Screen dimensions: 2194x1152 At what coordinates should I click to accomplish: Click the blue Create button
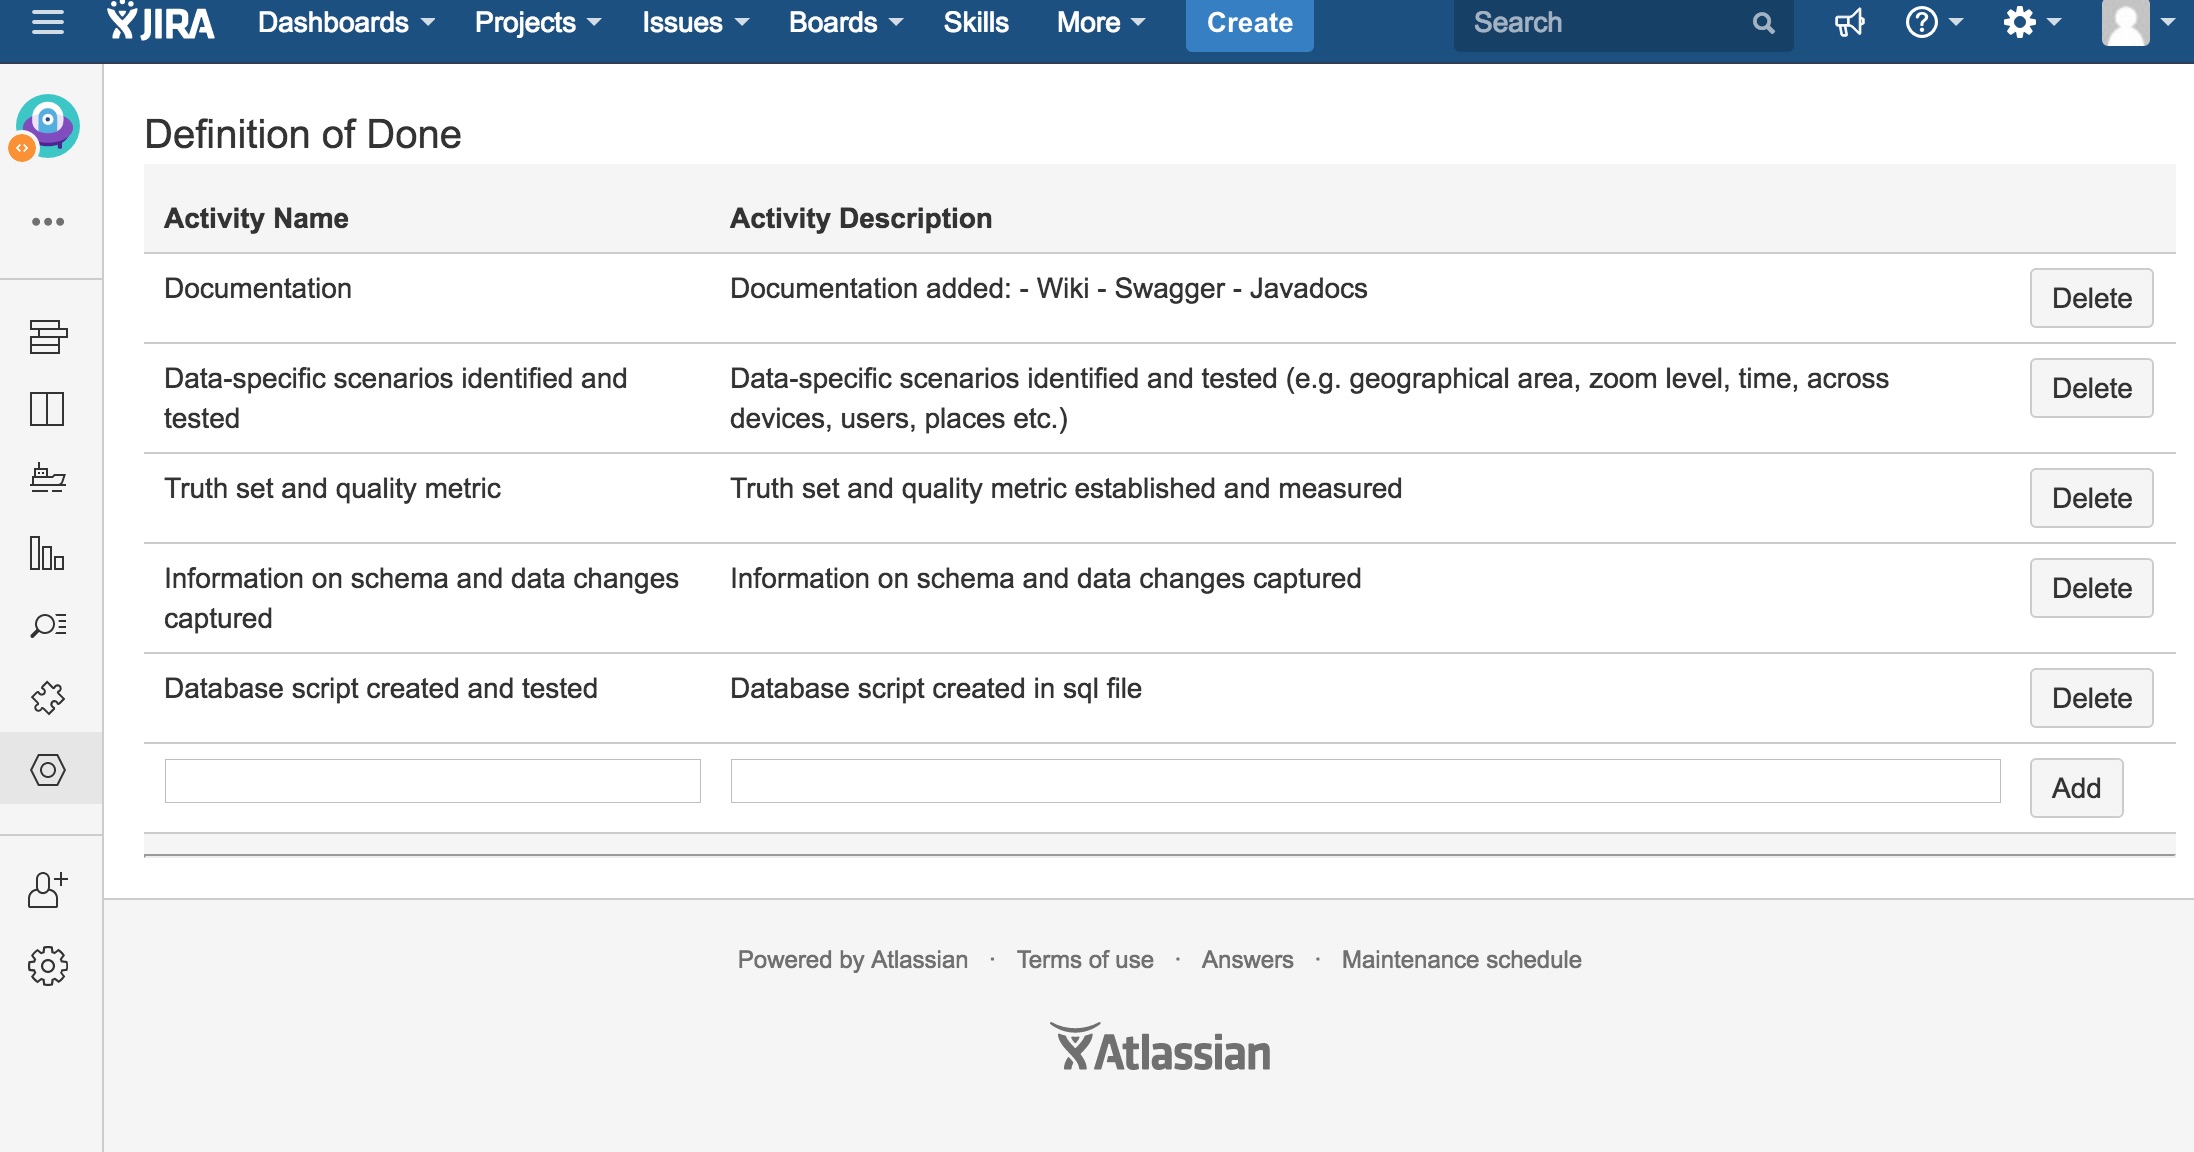pos(1249,23)
